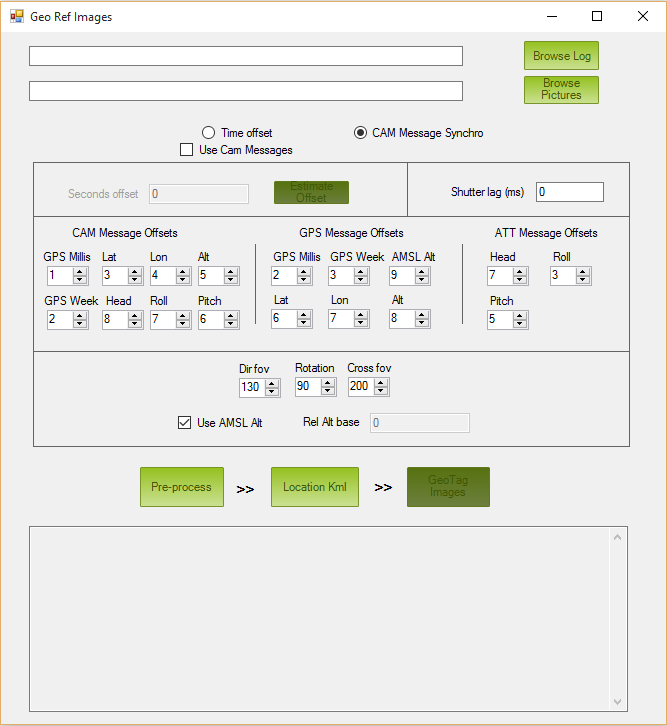This screenshot has width=667, height=726.
Task: Click the Pre-process button
Action: [x=181, y=487]
